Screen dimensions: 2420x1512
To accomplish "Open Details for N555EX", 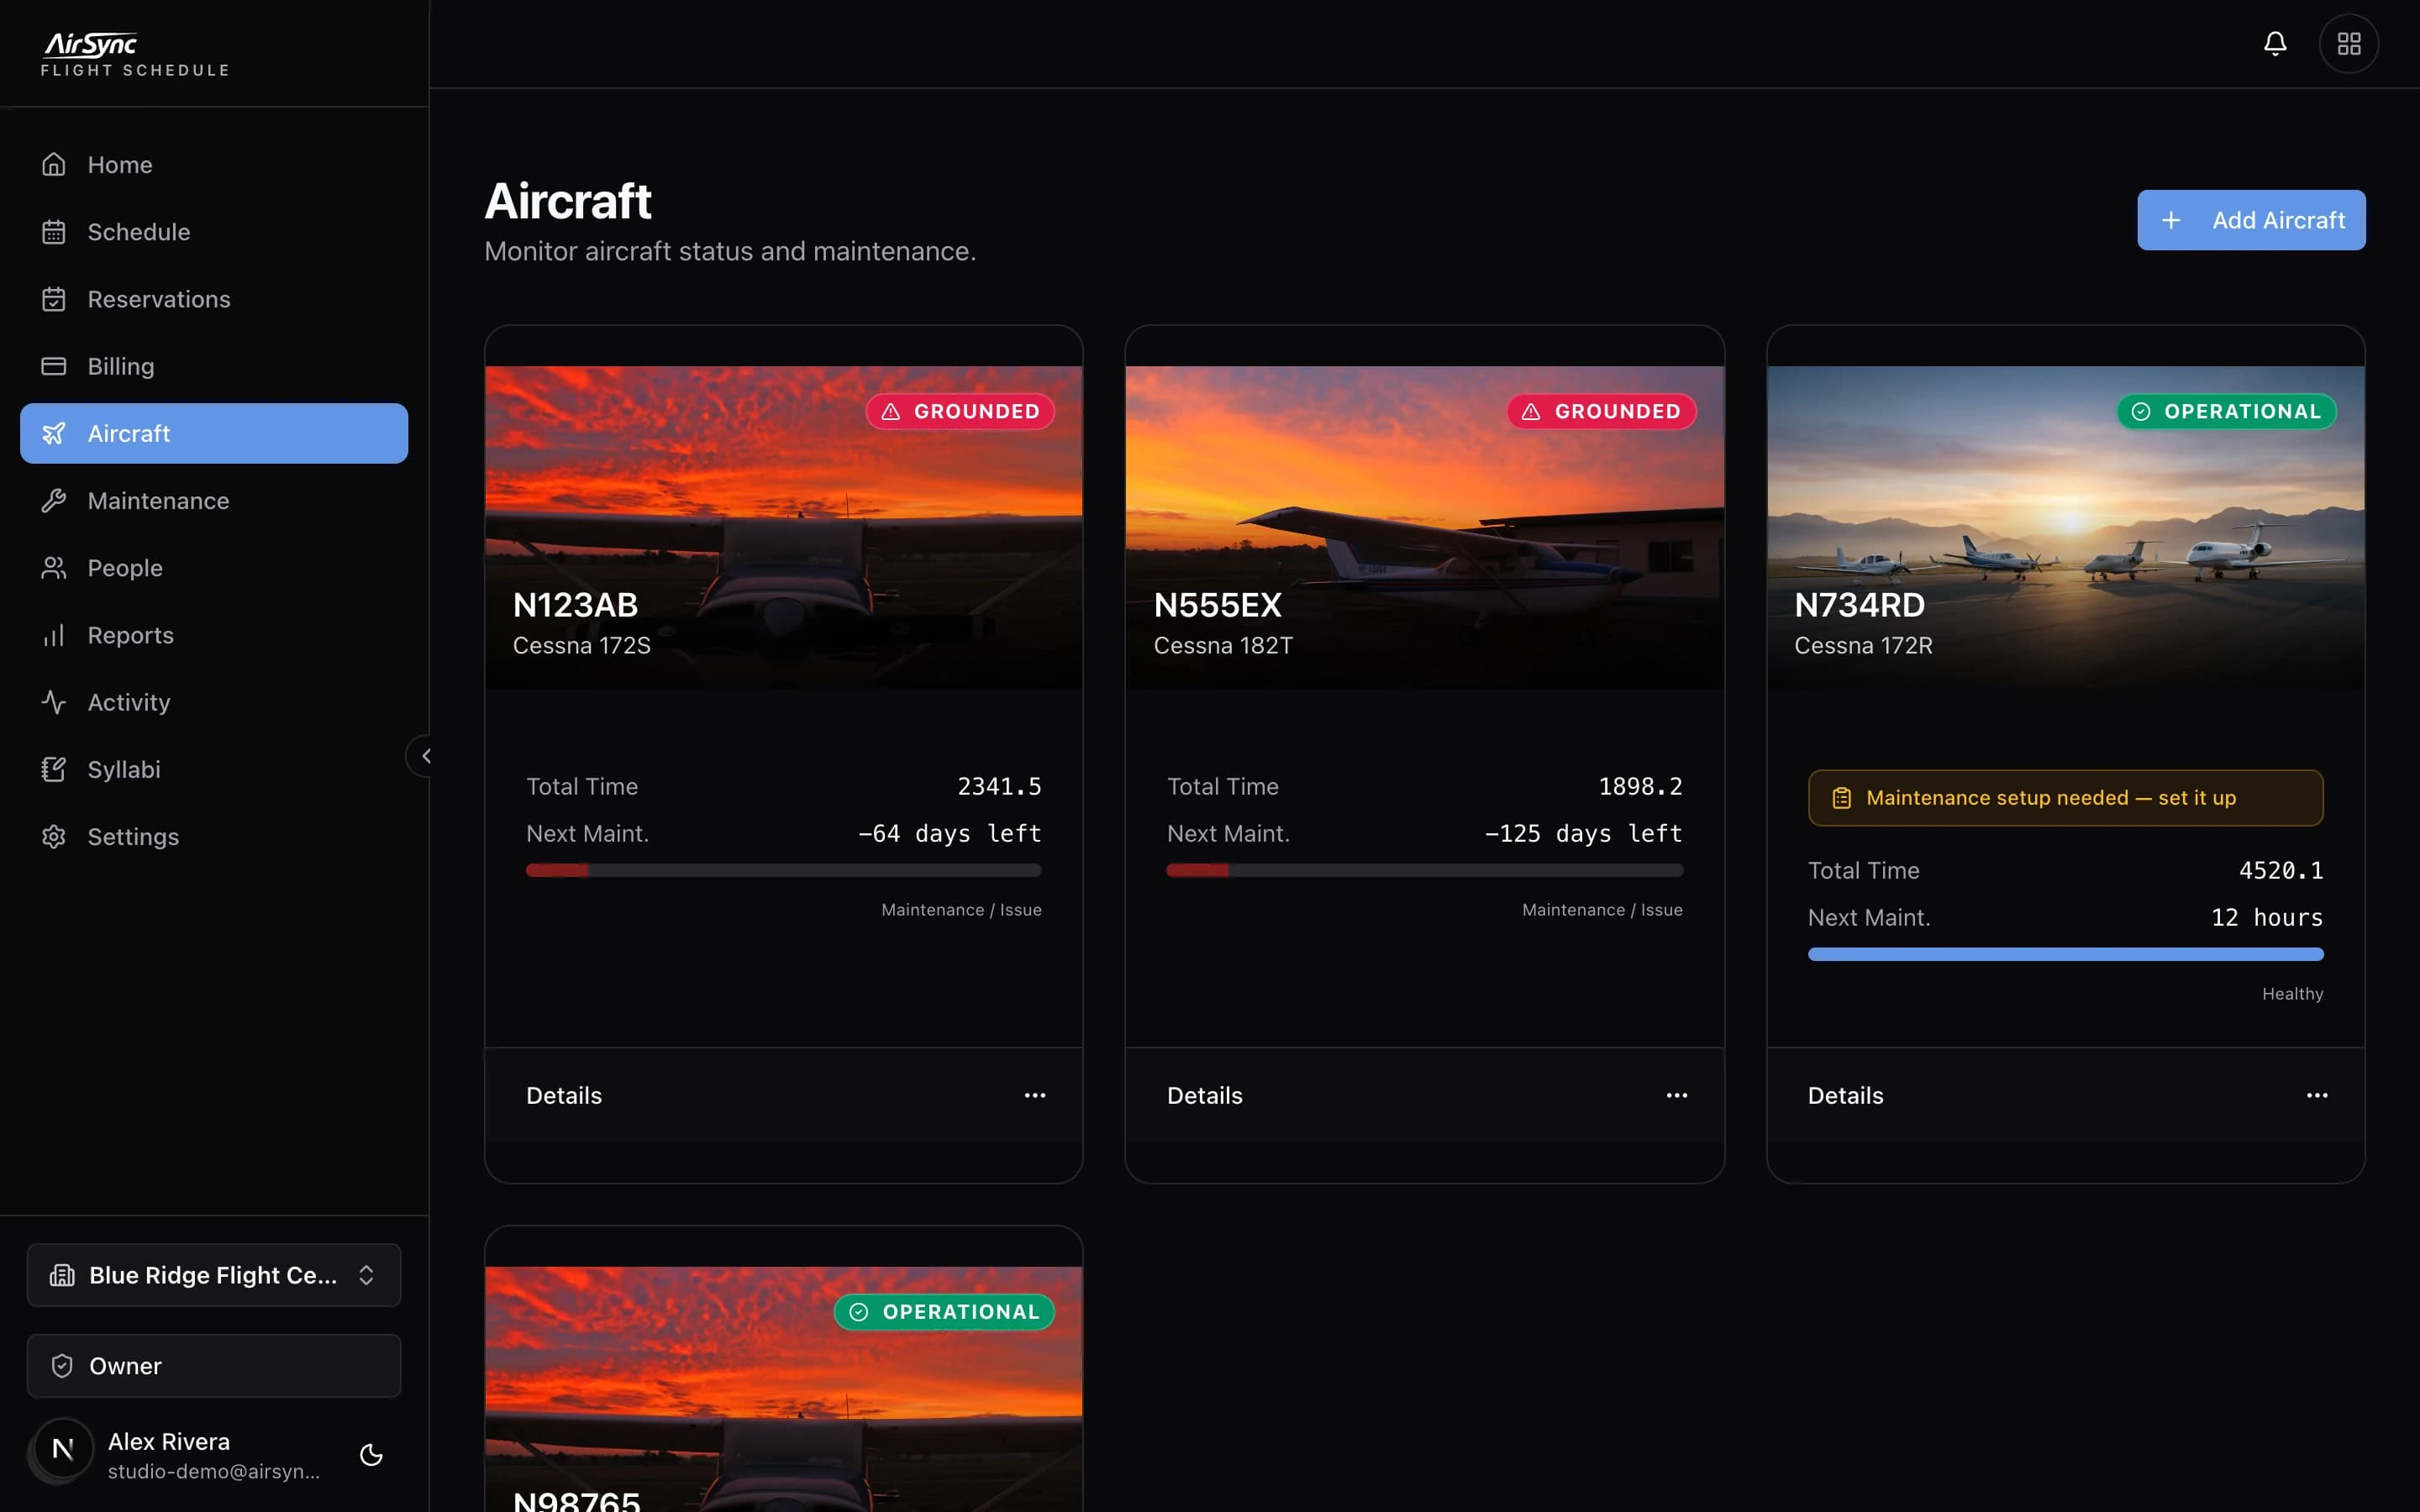I will click(x=1205, y=1095).
